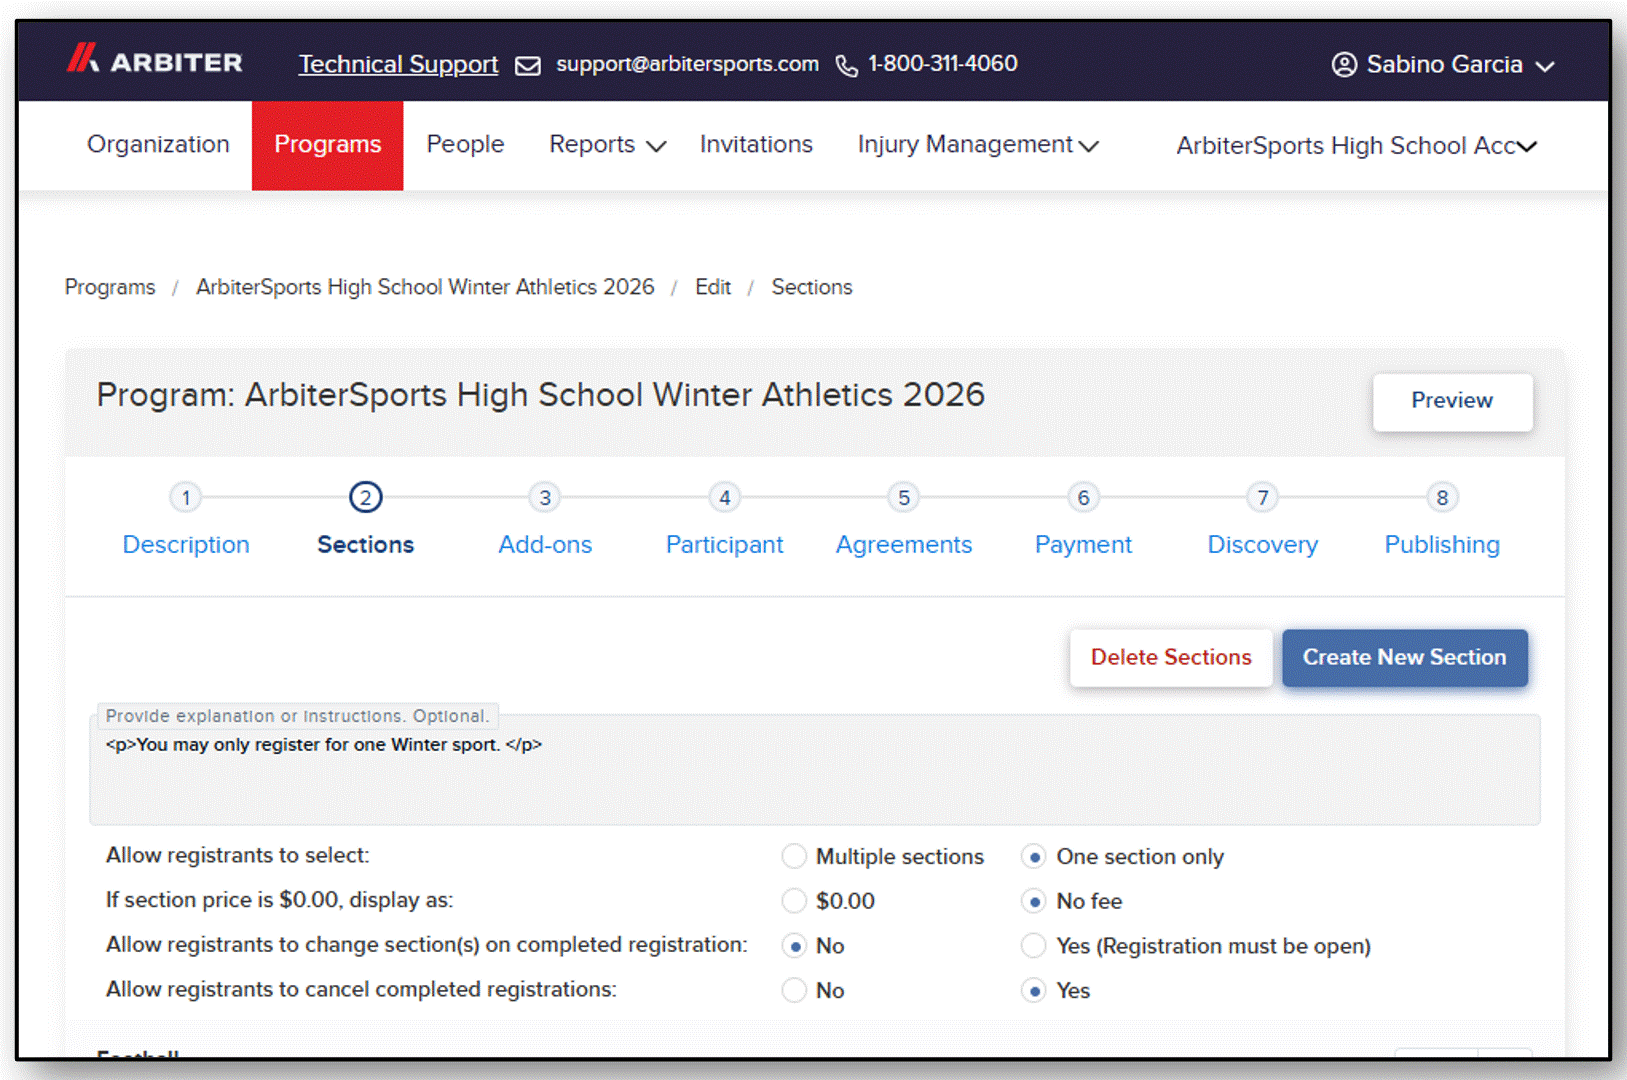Viewport: 1627px width, 1080px height.
Task: Click the Arbiter logo
Action: [x=154, y=60]
